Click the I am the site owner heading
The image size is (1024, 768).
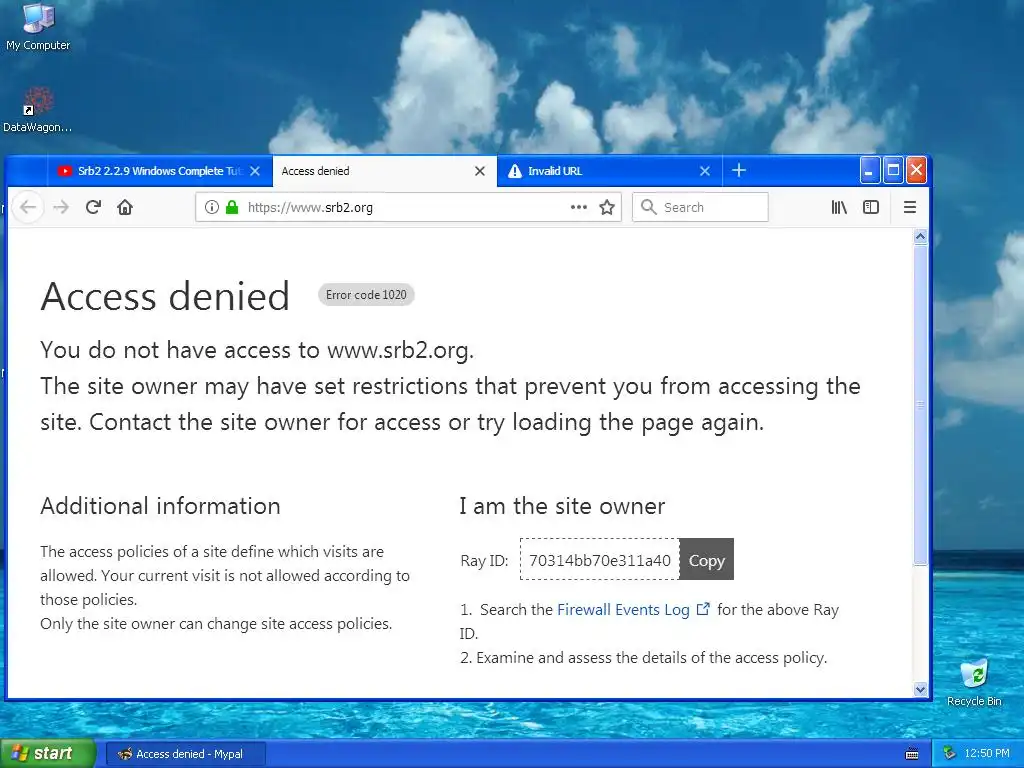coord(562,505)
